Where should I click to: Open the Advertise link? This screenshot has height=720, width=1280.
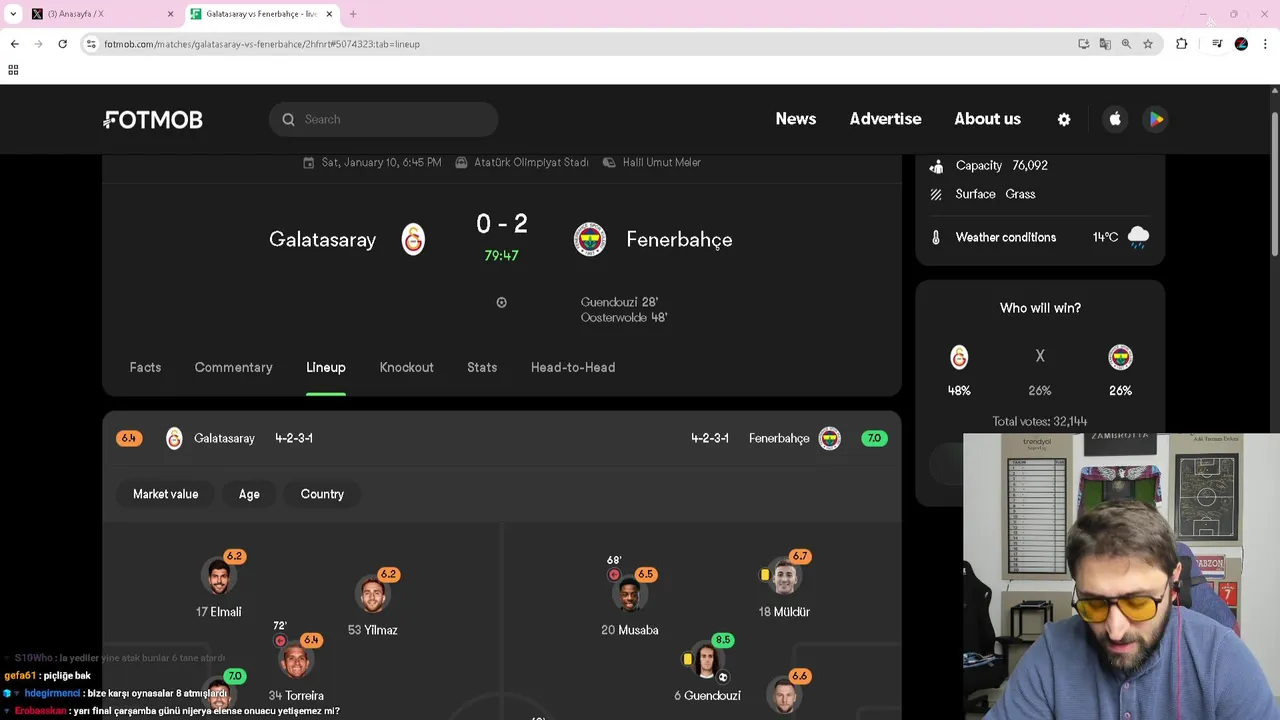click(x=886, y=119)
